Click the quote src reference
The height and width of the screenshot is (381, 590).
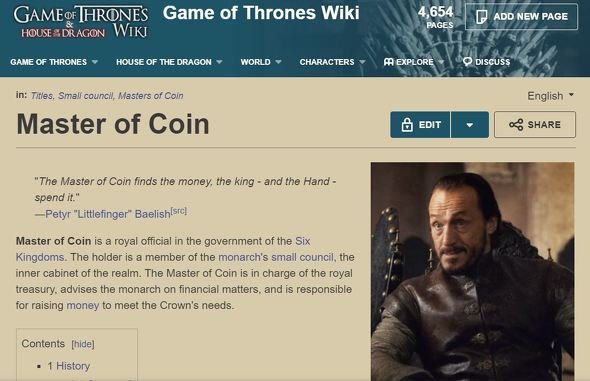coord(179,211)
